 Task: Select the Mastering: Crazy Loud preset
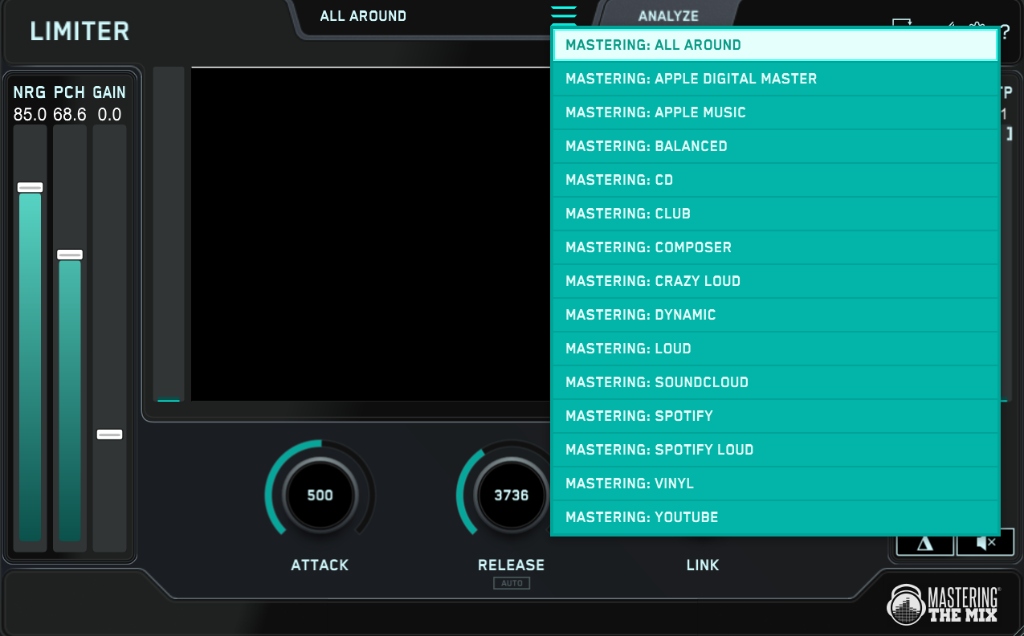point(775,281)
